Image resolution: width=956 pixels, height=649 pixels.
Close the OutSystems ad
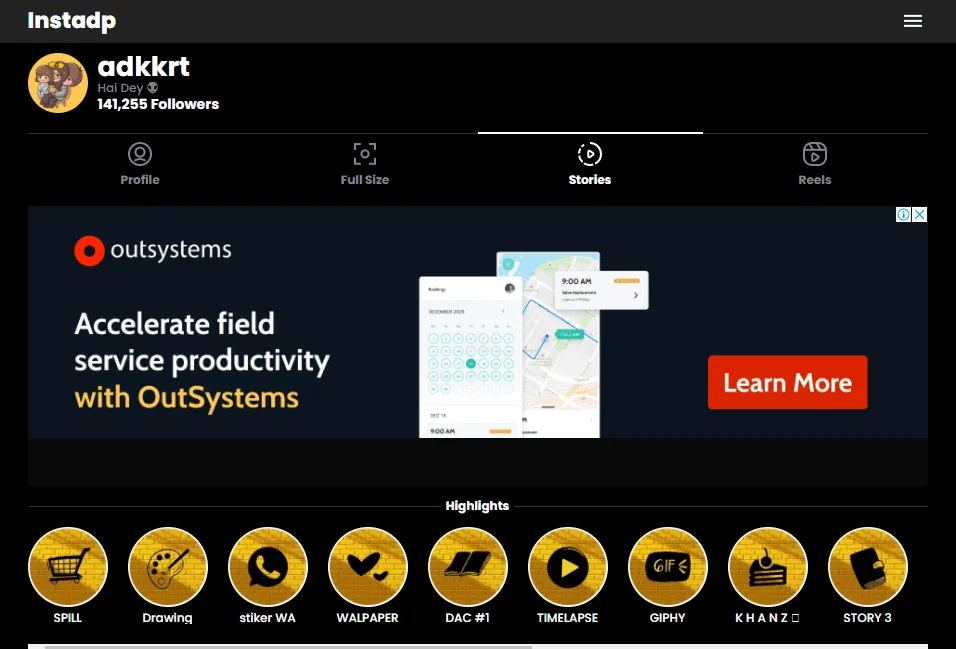tap(919, 215)
